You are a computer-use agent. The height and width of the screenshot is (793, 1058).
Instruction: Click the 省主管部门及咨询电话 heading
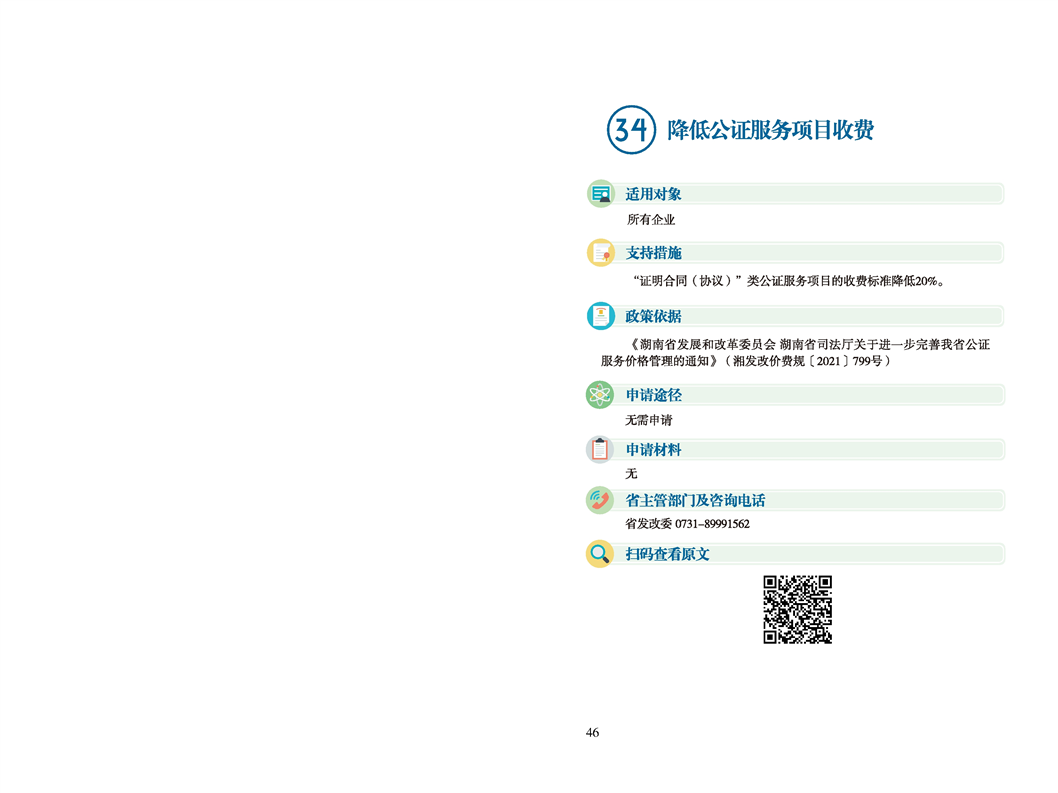point(695,501)
